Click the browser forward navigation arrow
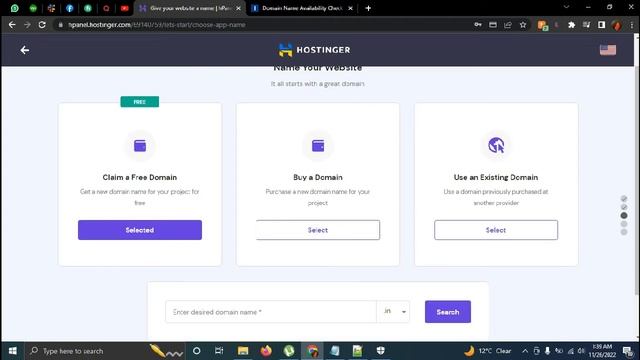640x360 pixels. click(27, 25)
